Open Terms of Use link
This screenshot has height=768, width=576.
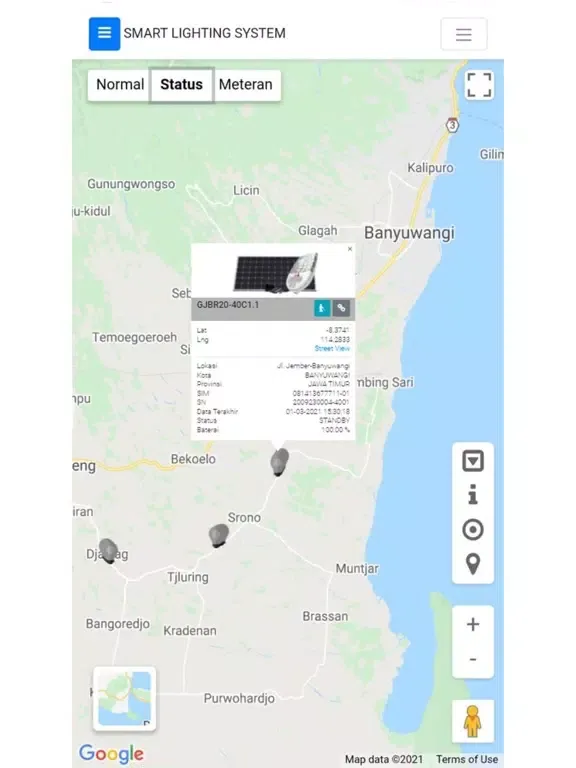click(x=467, y=759)
